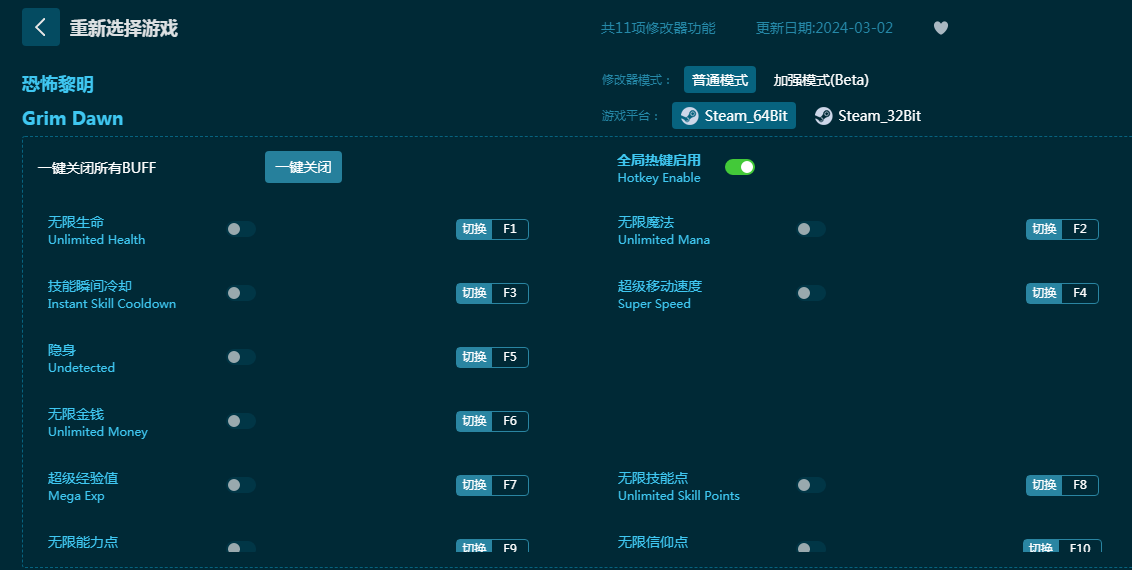Switch on Unlimited Money
Viewport: 1132px width, 570px height.
[x=241, y=421]
